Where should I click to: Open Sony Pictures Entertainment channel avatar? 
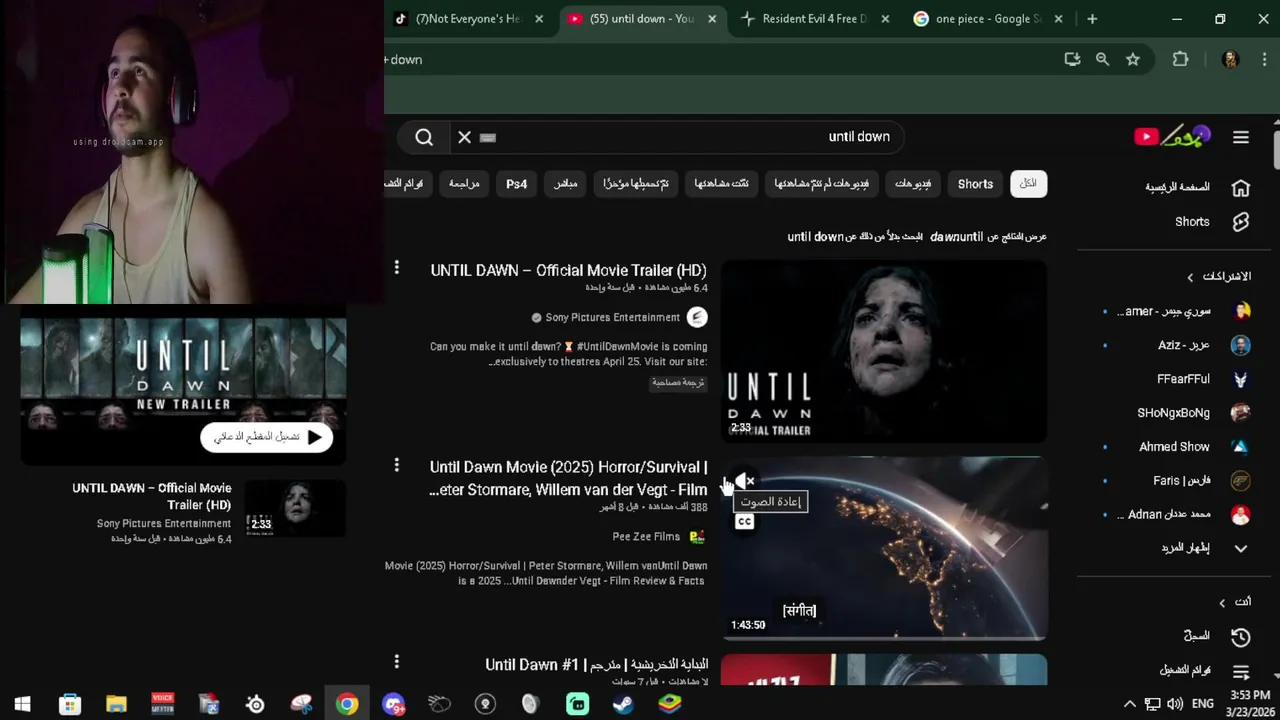tap(697, 317)
